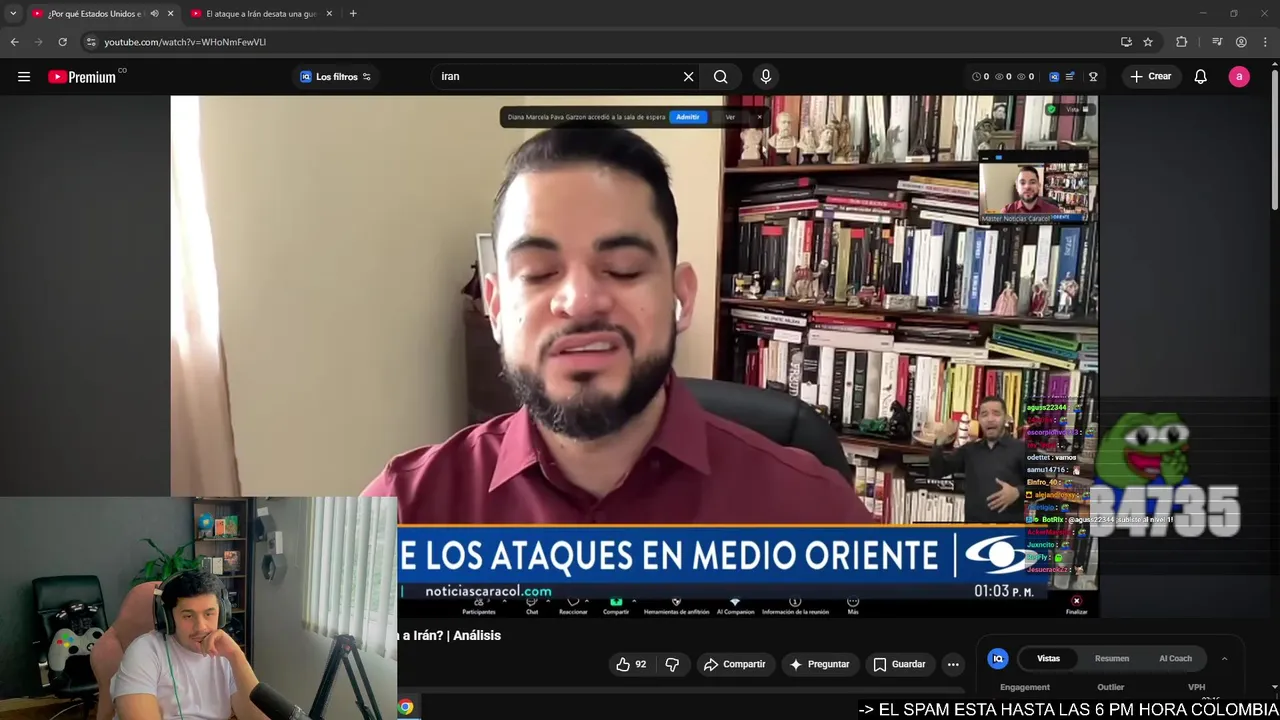The width and height of the screenshot is (1280, 720).
Task: Switch to the first browser tab about Estados Unidos
Action: point(95,14)
